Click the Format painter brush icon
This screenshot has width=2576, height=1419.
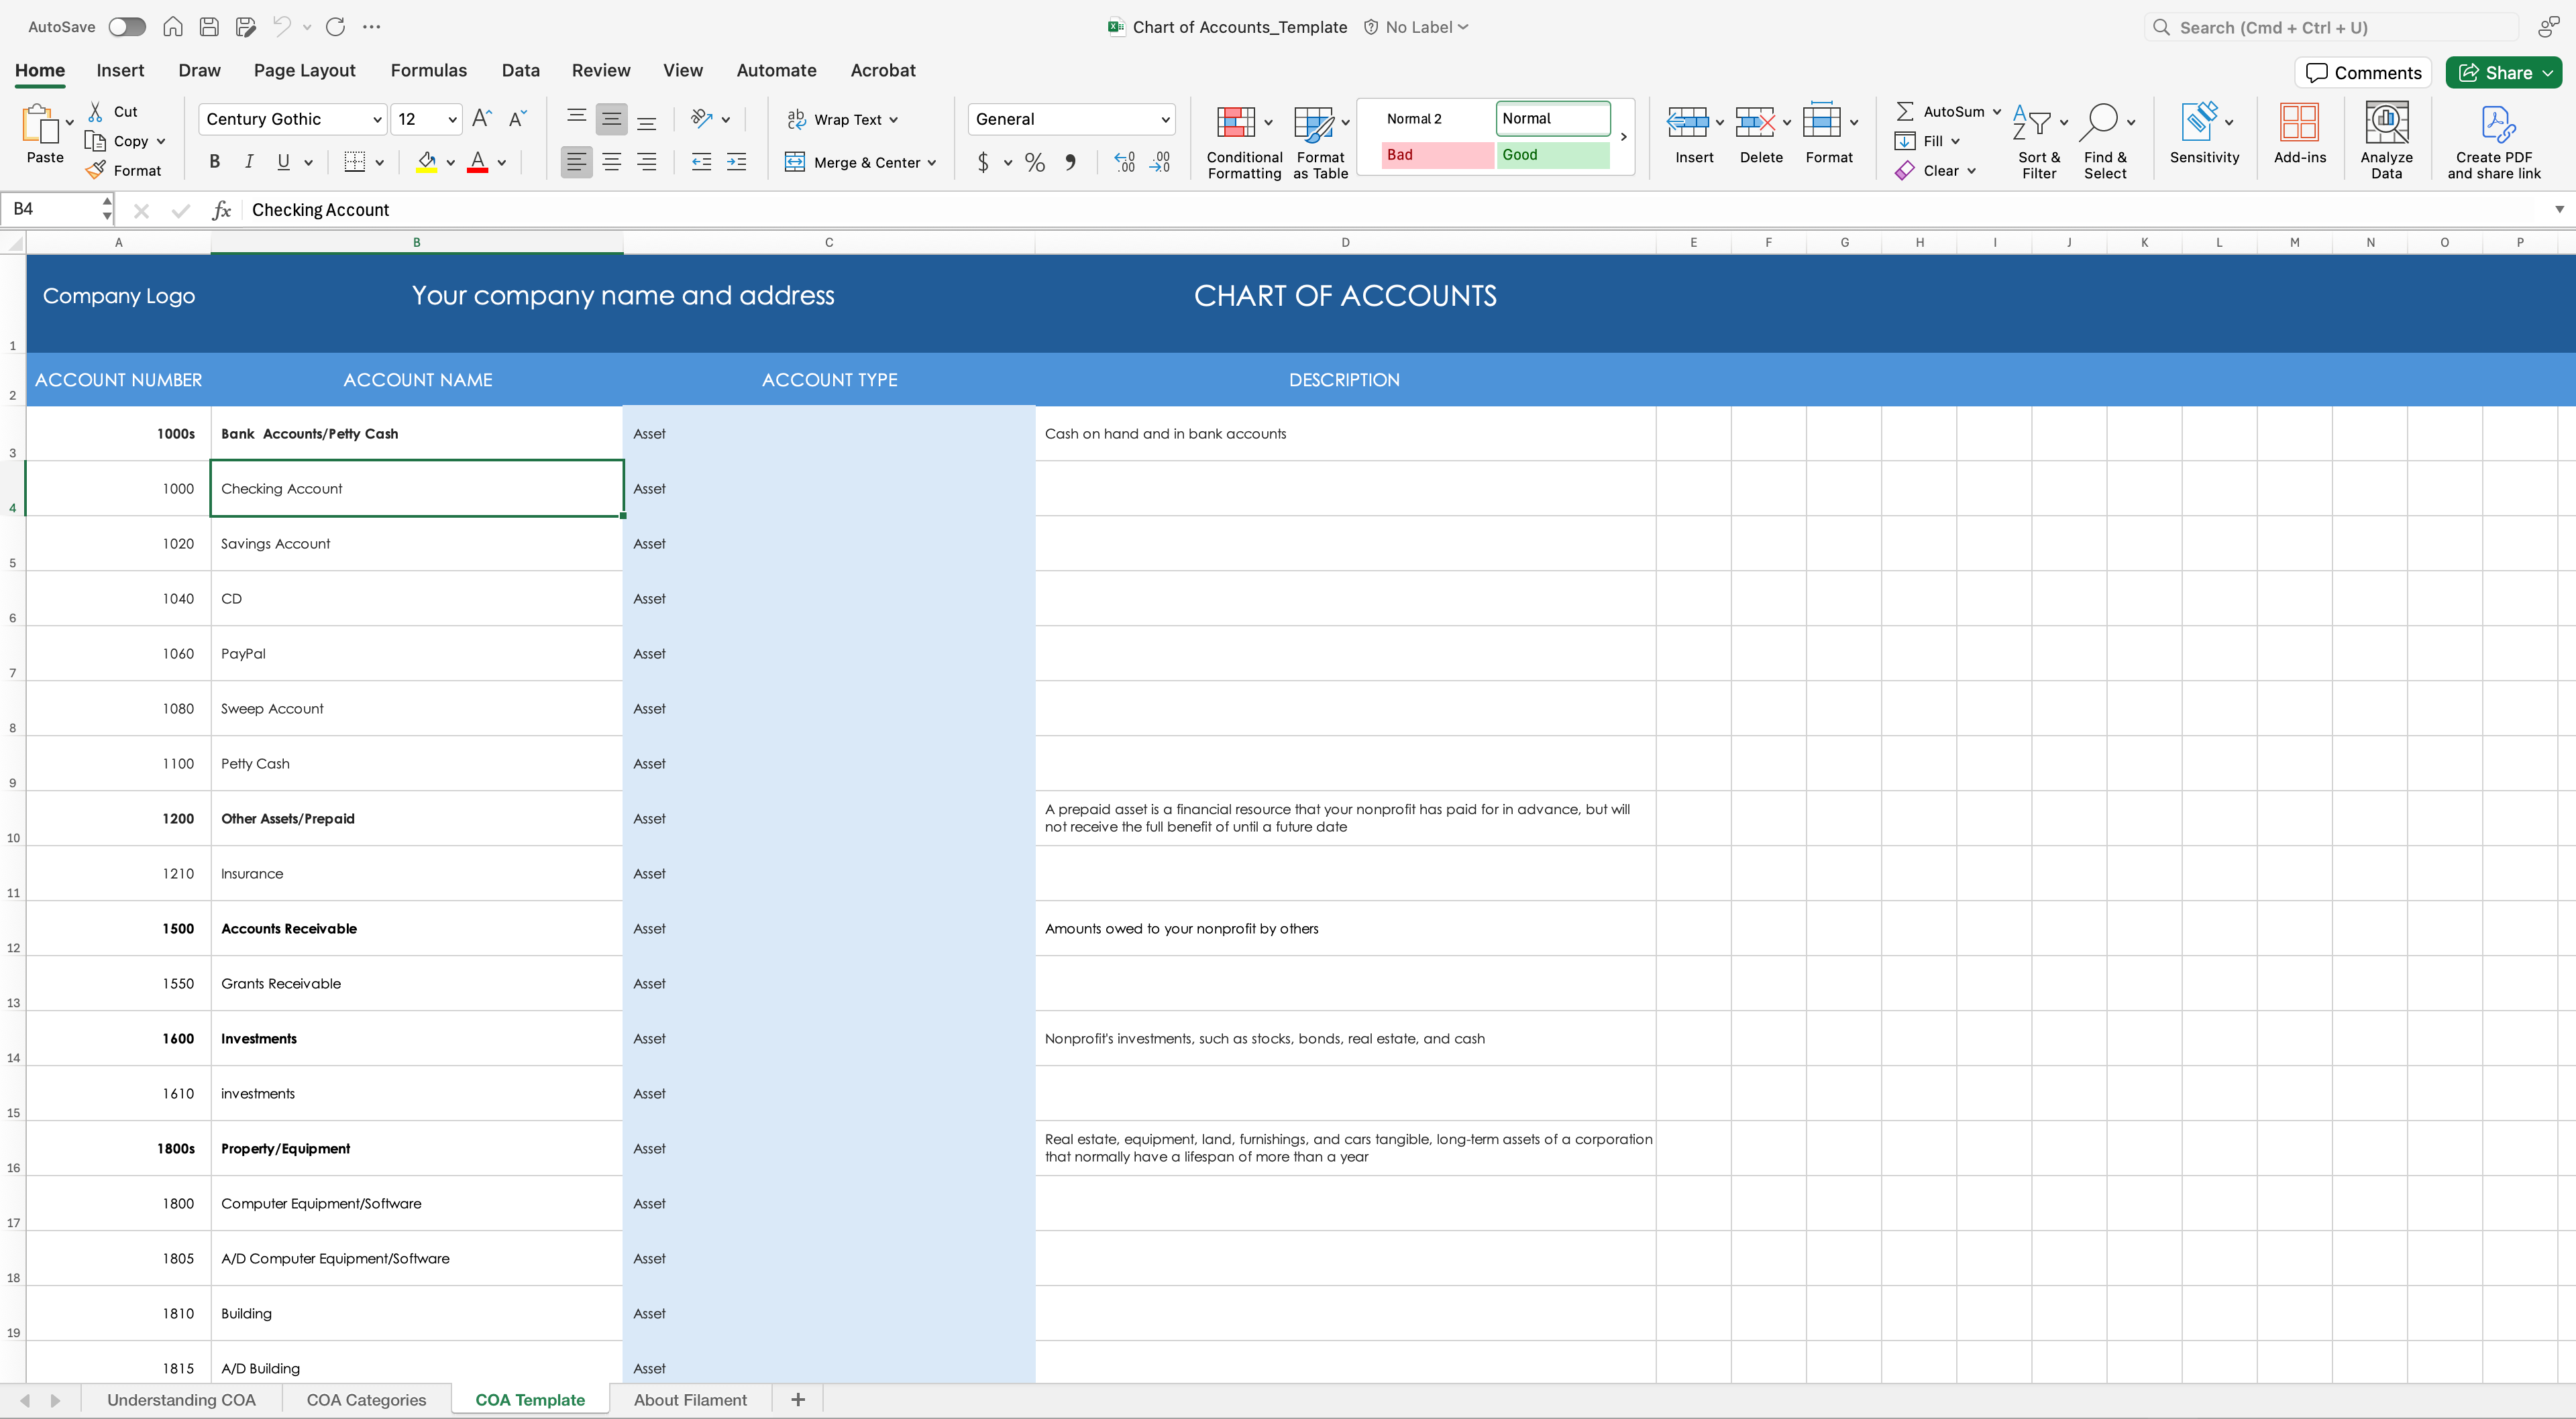click(96, 170)
